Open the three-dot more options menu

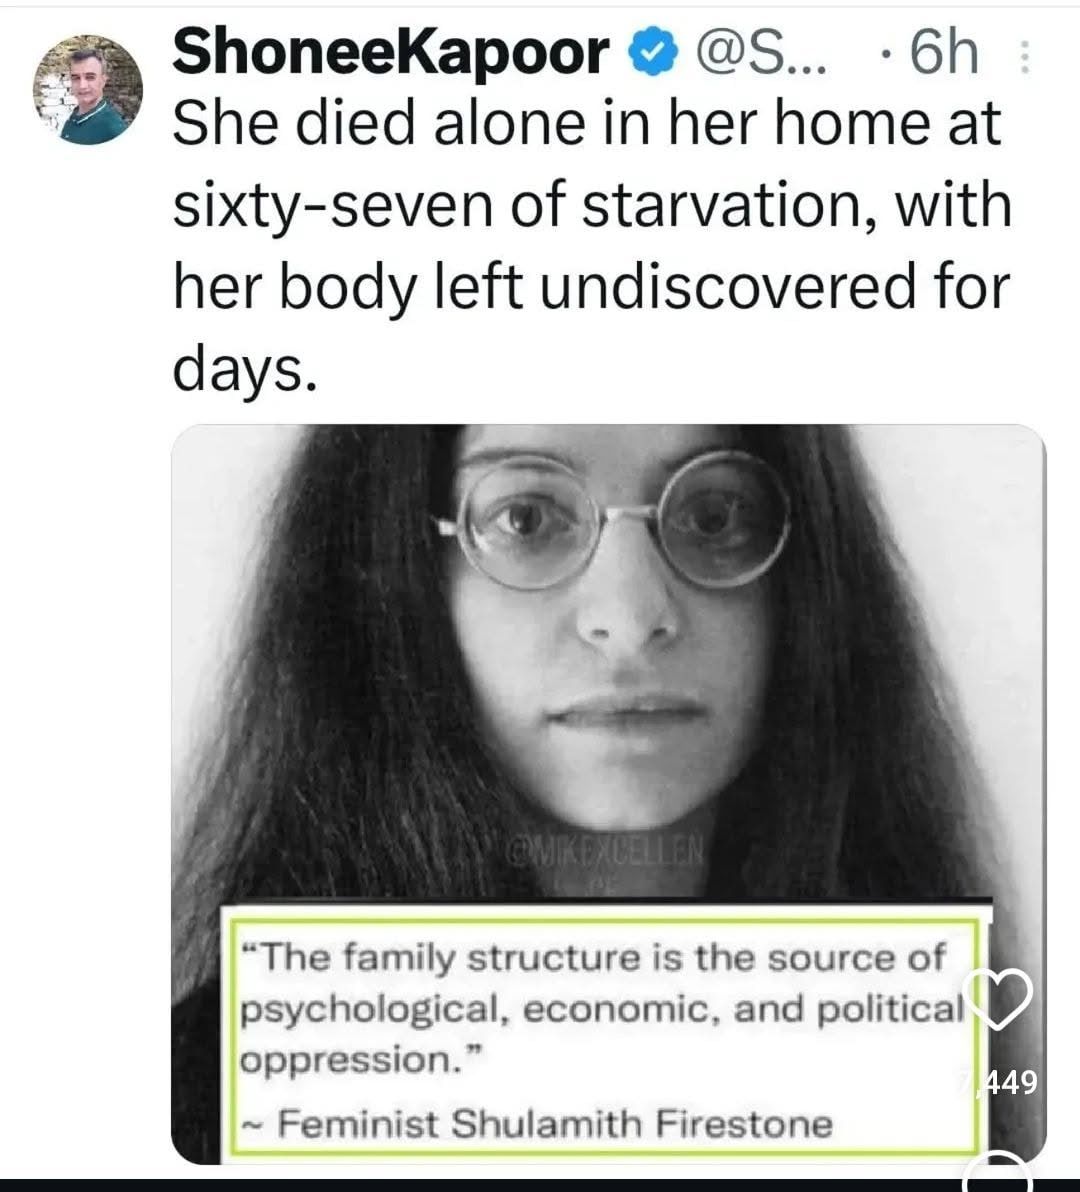(1025, 56)
